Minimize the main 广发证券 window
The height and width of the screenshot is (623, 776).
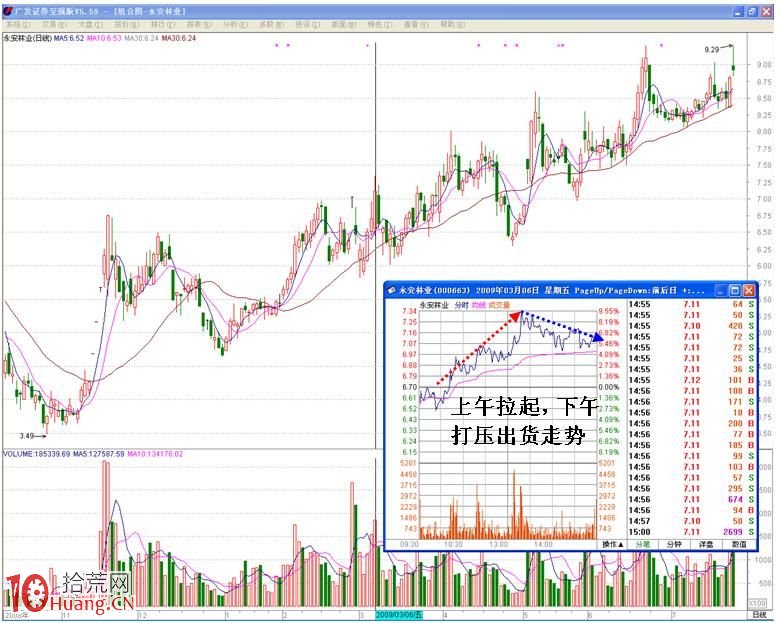click(x=739, y=11)
